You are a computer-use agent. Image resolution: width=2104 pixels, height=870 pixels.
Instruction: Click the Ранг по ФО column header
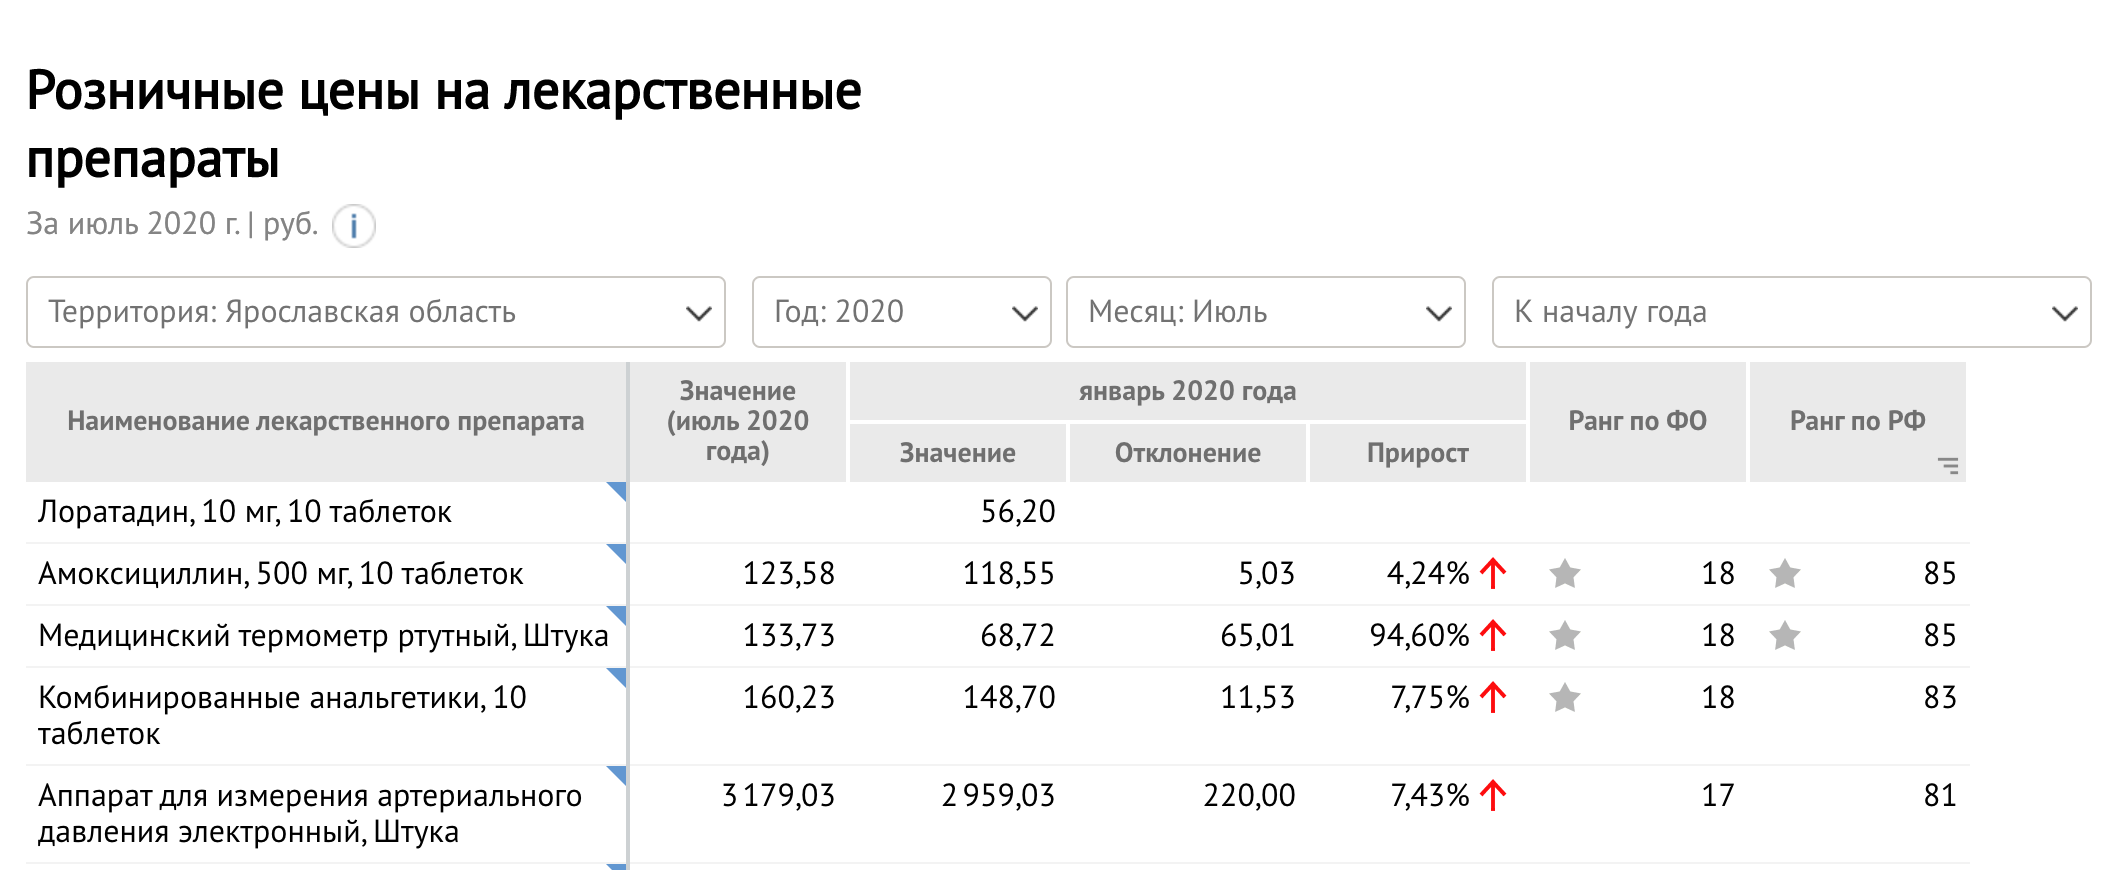coord(1637,421)
